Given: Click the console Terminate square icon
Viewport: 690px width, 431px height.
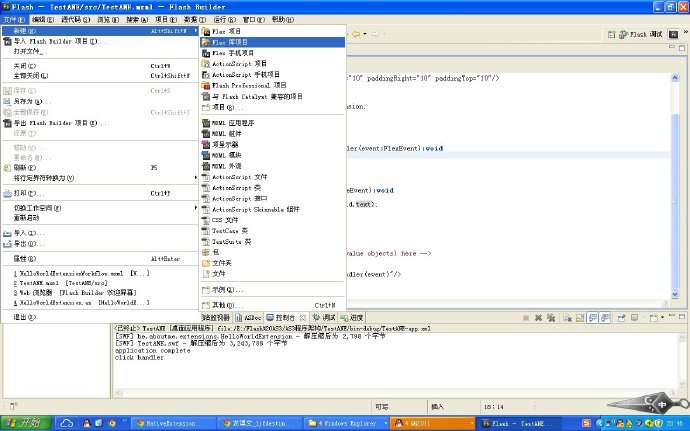Looking at the screenshot, I should pos(526,317).
